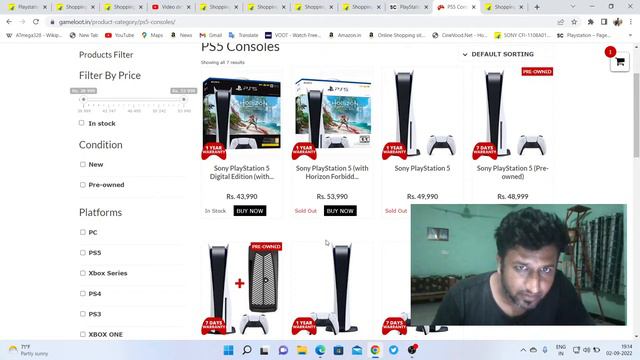Check the XBOX ONE platform filter

pos(83,334)
